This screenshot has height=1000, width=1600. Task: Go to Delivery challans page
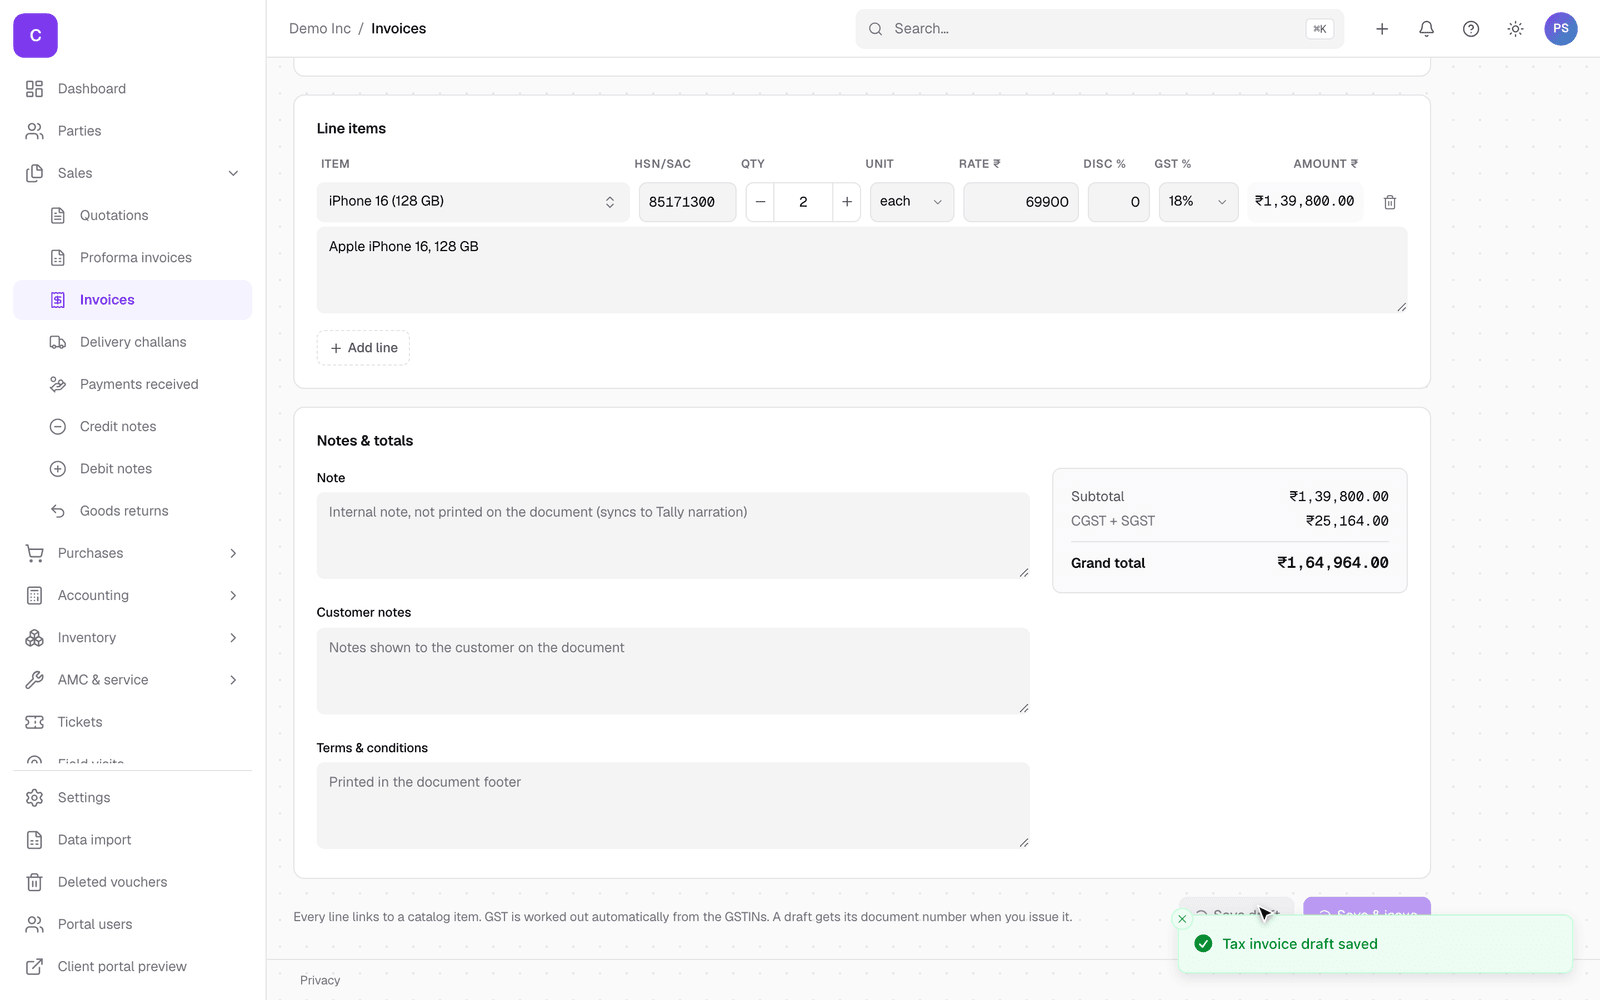(x=133, y=342)
